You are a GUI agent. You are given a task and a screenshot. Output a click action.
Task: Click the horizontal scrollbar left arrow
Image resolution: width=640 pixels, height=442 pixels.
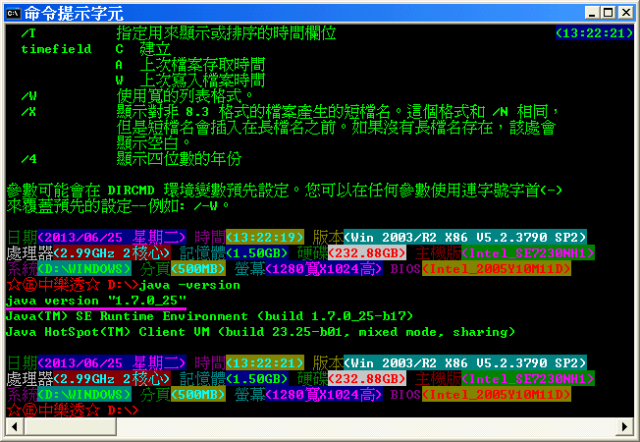[x=15, y=427]
